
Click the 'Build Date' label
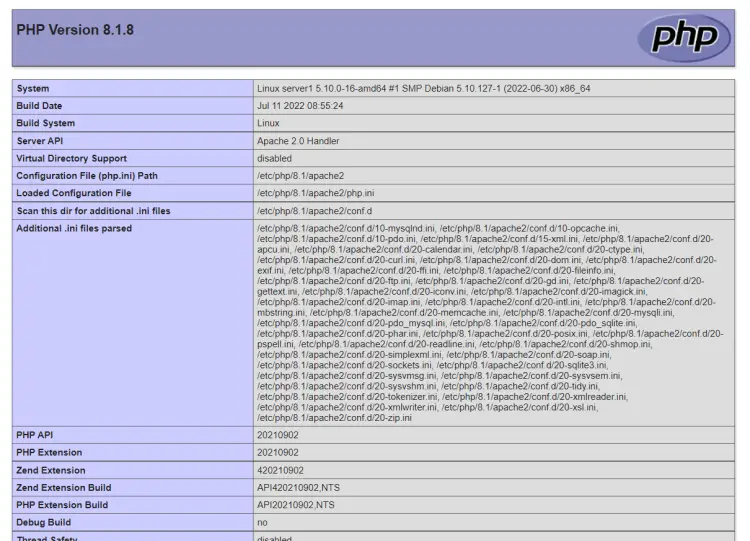[x=39, y=106]
